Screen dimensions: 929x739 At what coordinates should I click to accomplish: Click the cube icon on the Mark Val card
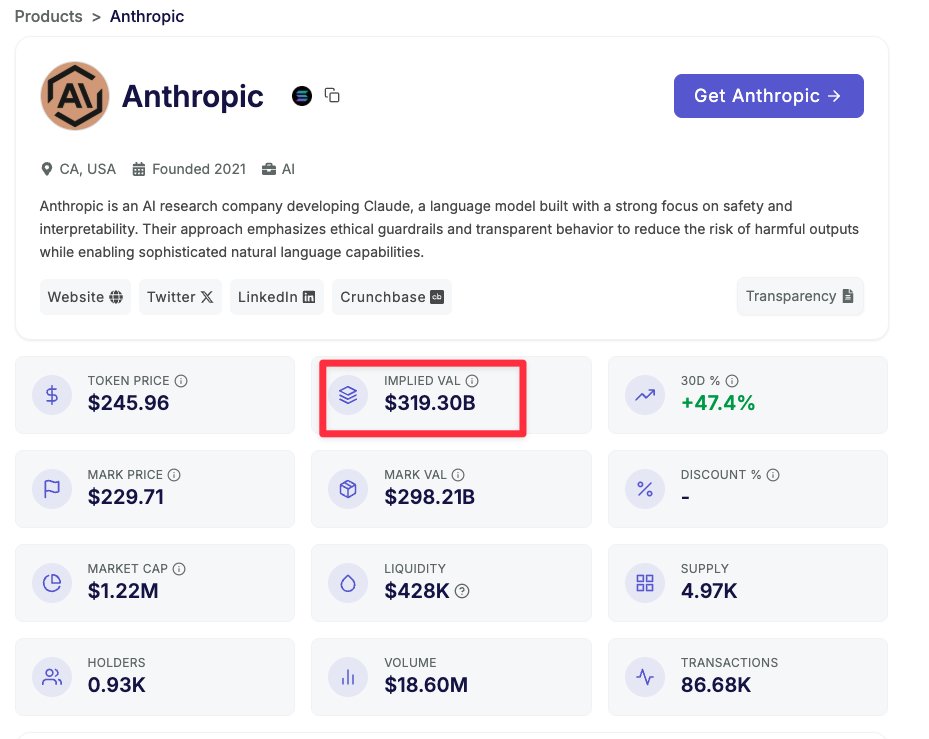pyautogui.click(x=348, y=488)
